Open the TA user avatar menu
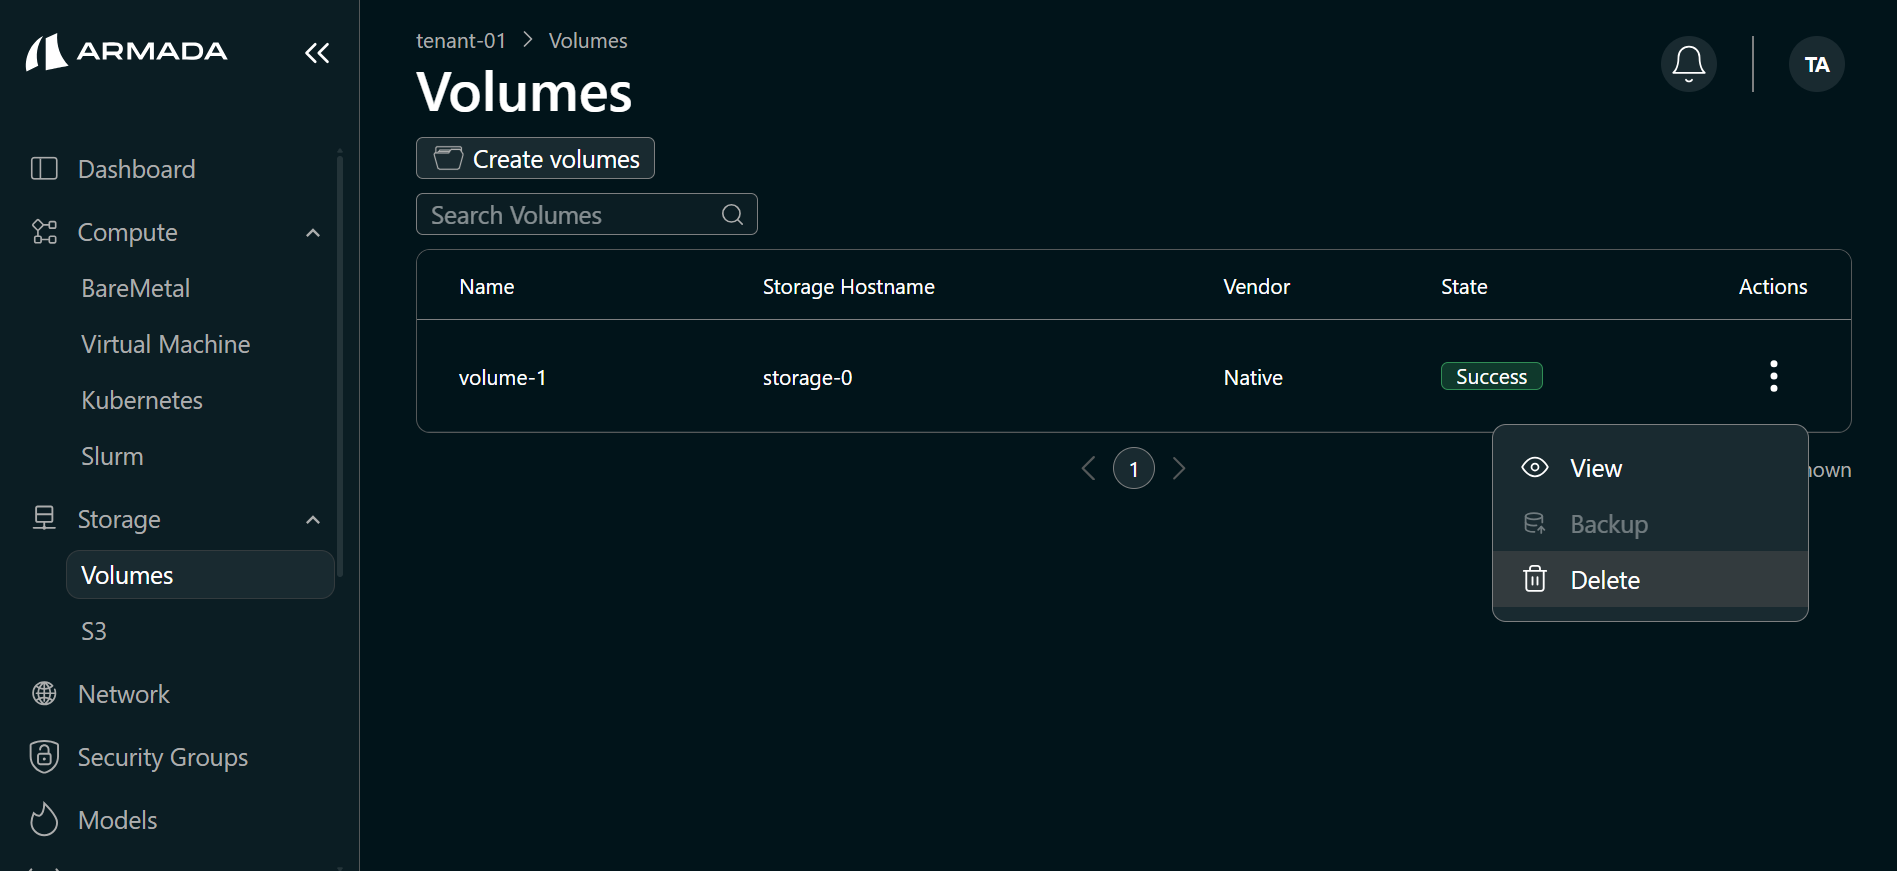Image resolution: width=1897 pixels, height=871 pixels. [x=1817, y=64]
